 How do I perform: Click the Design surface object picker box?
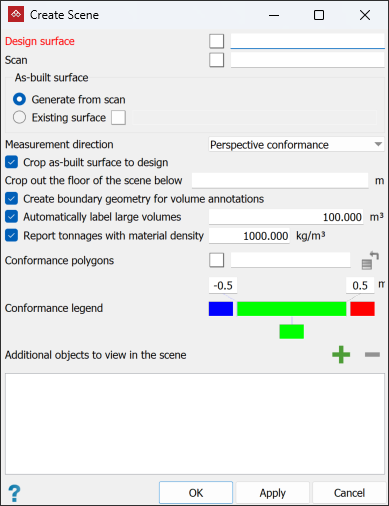point(217,41)
